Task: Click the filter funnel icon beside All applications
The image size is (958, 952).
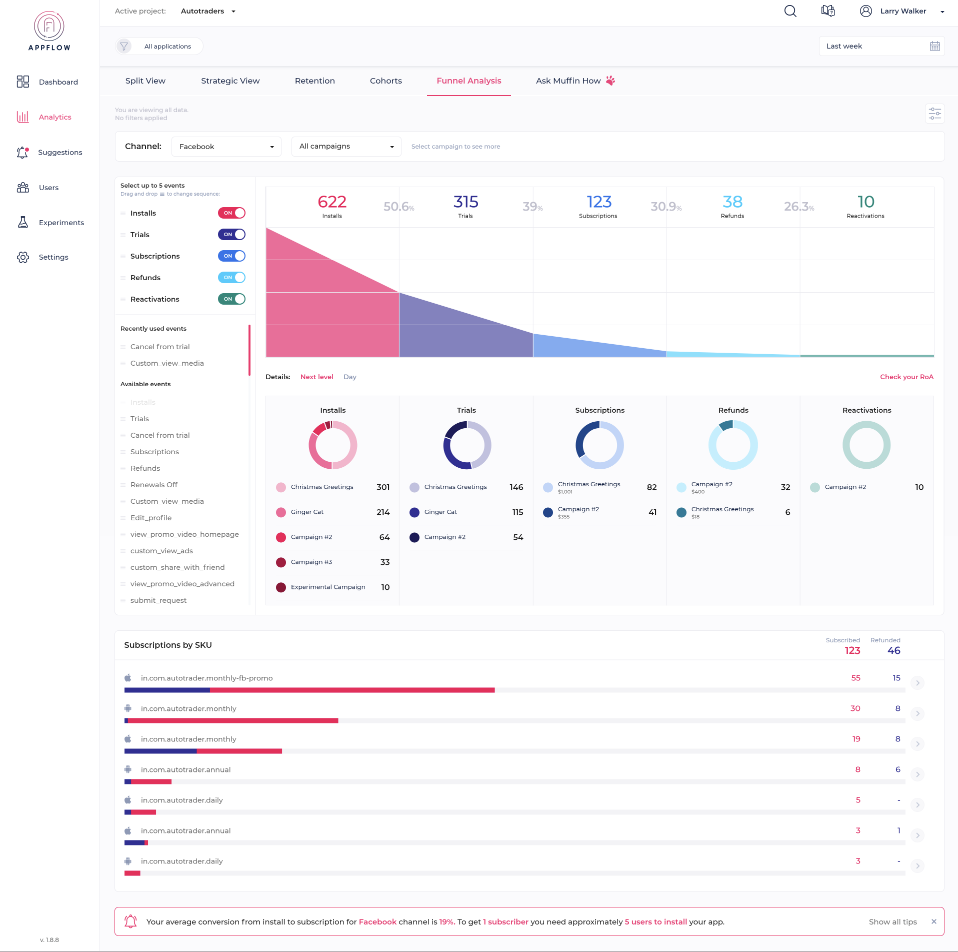Action: coord(124,46)
